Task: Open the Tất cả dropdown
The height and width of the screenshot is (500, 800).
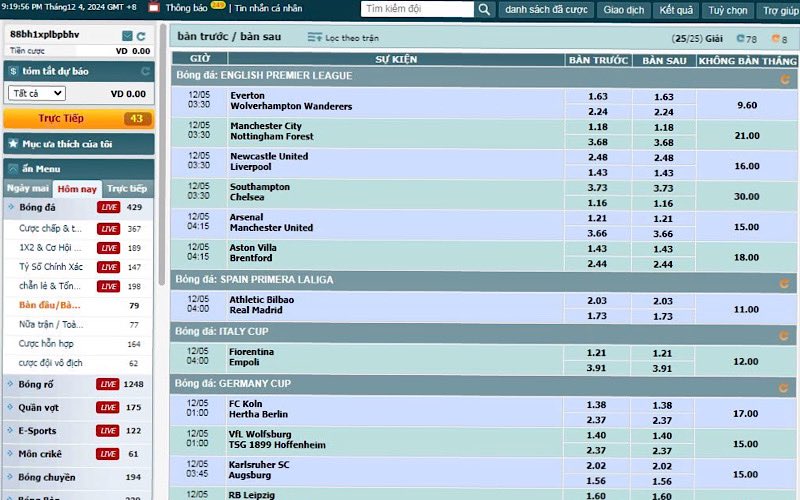Action: pos(37,93)
